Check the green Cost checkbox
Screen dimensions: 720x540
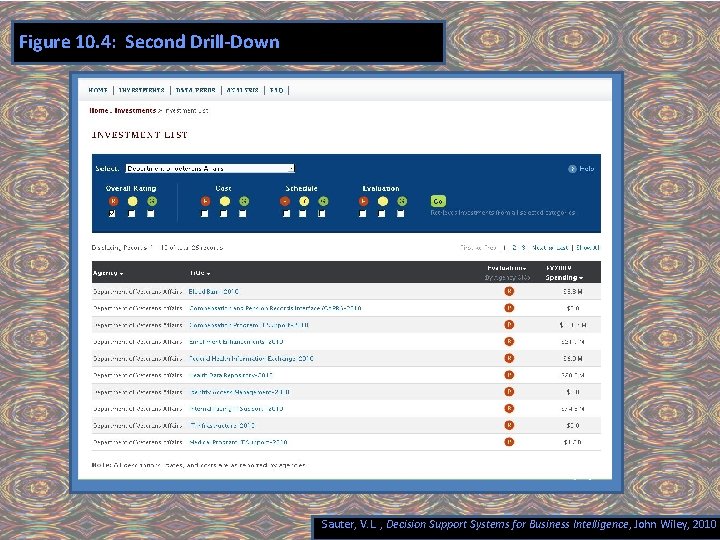(242, 214)
